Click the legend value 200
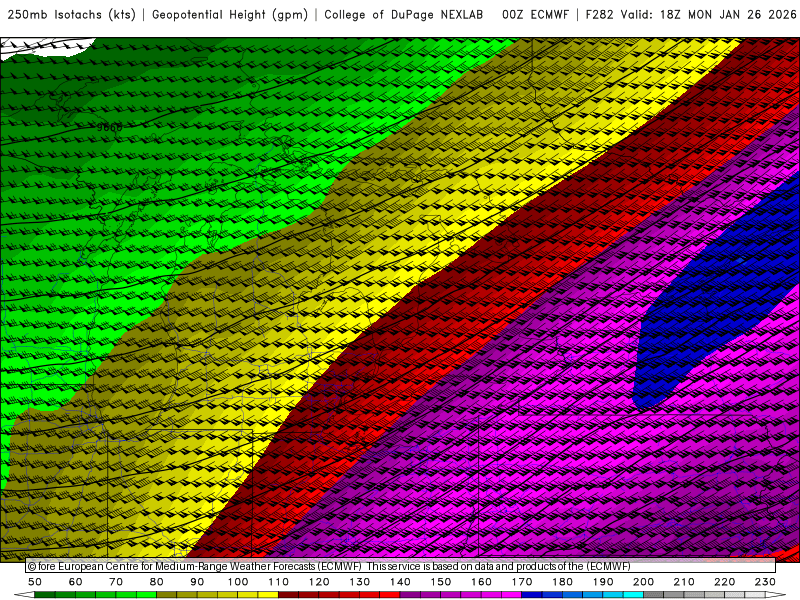Viewport: 800px width, 600px height. pos(643,582)
